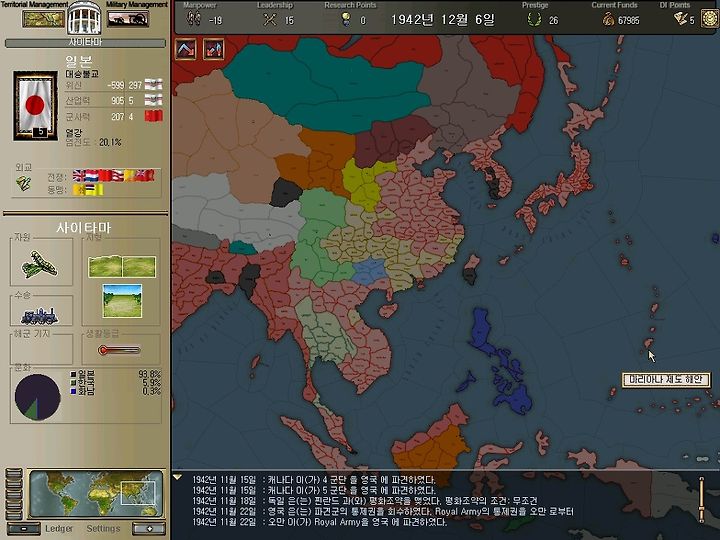Open the gold emblem button beside DI Points
Screen dimensions: 720x540
709,19
